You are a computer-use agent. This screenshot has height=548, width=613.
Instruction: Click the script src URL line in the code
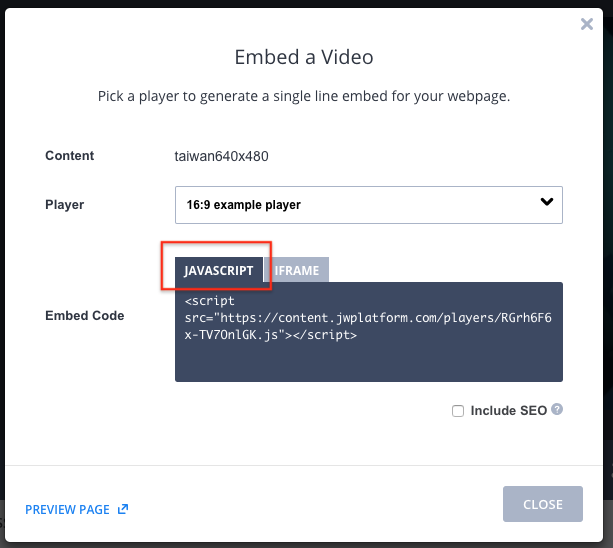pyautogui.click(x=368, y=318)
